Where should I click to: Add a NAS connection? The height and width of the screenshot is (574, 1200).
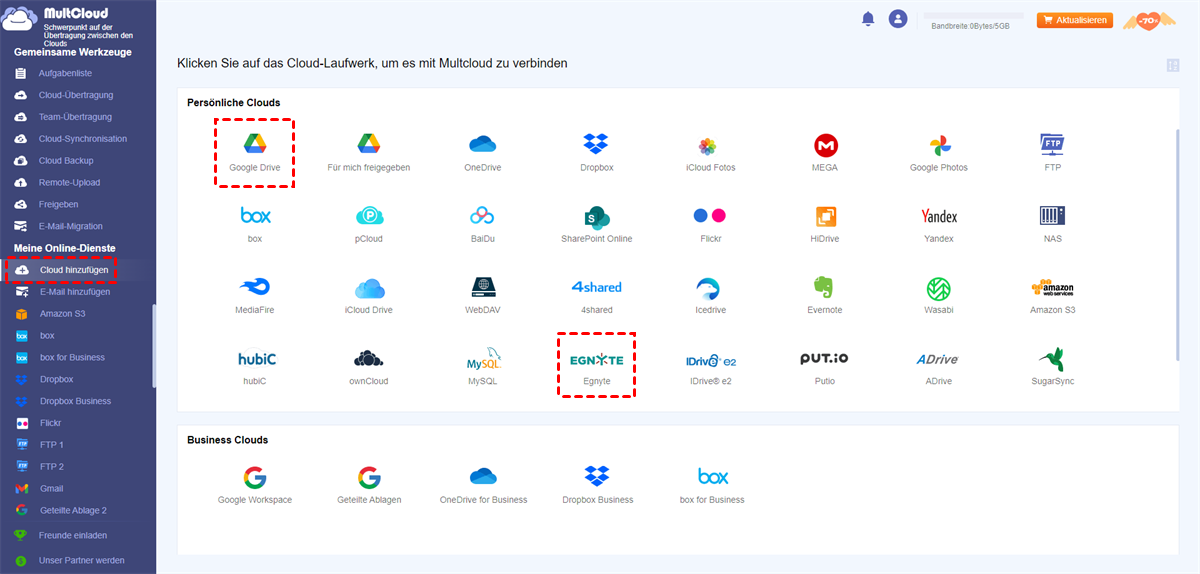pos(1052,216)
